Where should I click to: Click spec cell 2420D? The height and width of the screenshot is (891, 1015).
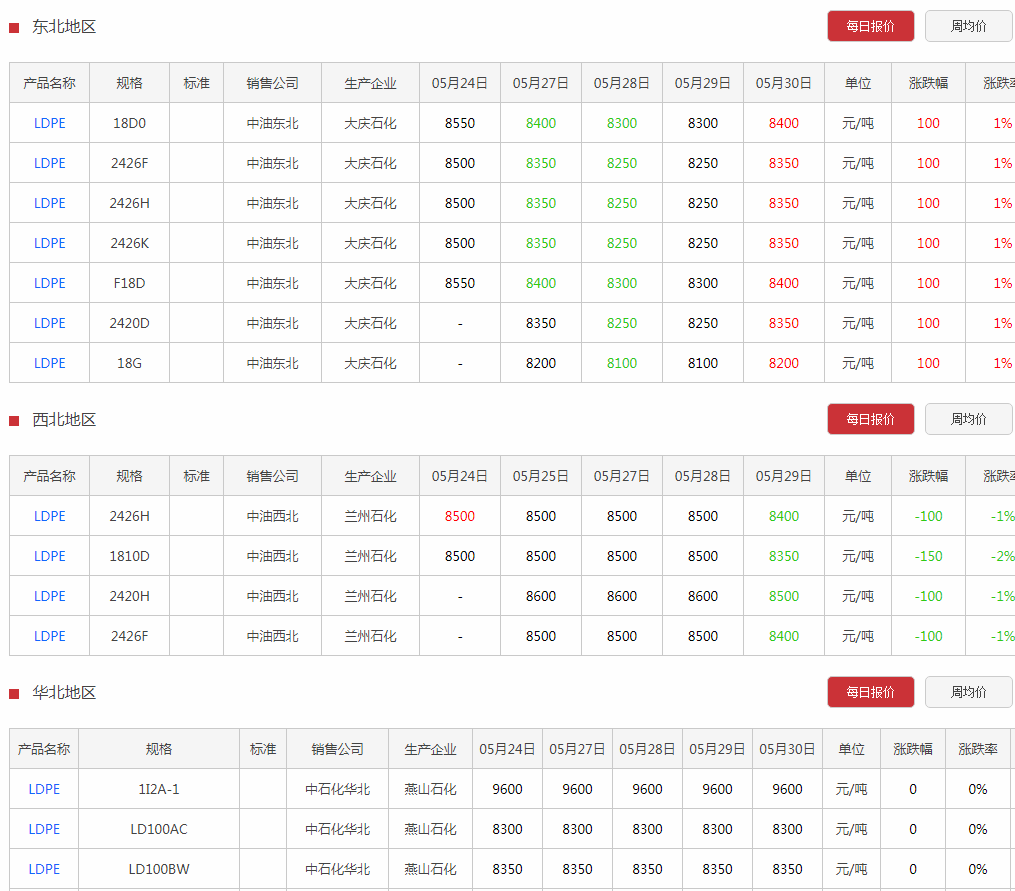129,324
